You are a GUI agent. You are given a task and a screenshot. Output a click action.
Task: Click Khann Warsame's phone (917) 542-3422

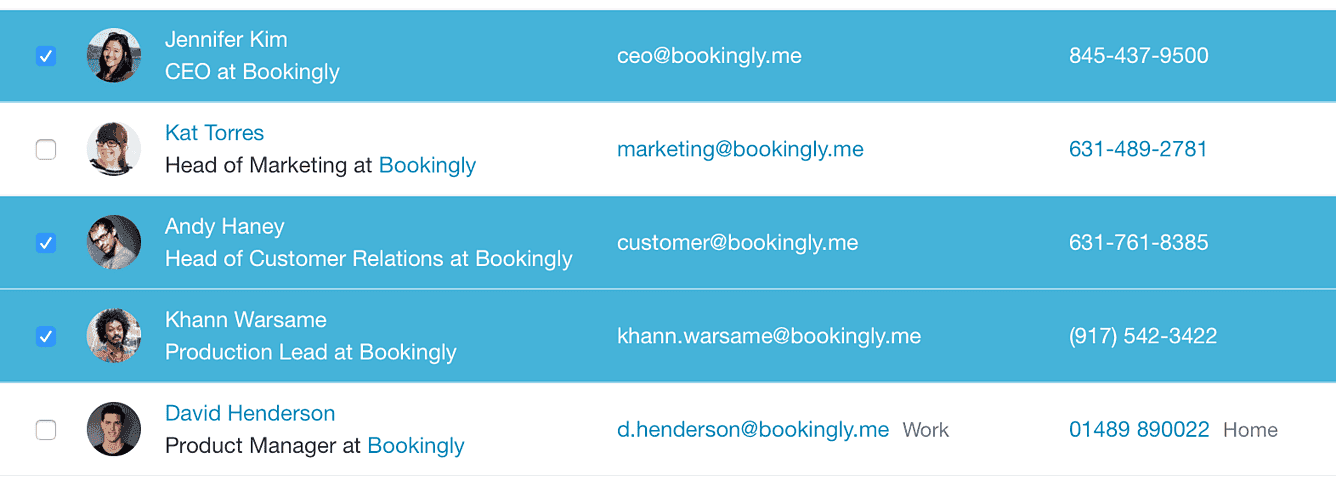pos(1143,336)
